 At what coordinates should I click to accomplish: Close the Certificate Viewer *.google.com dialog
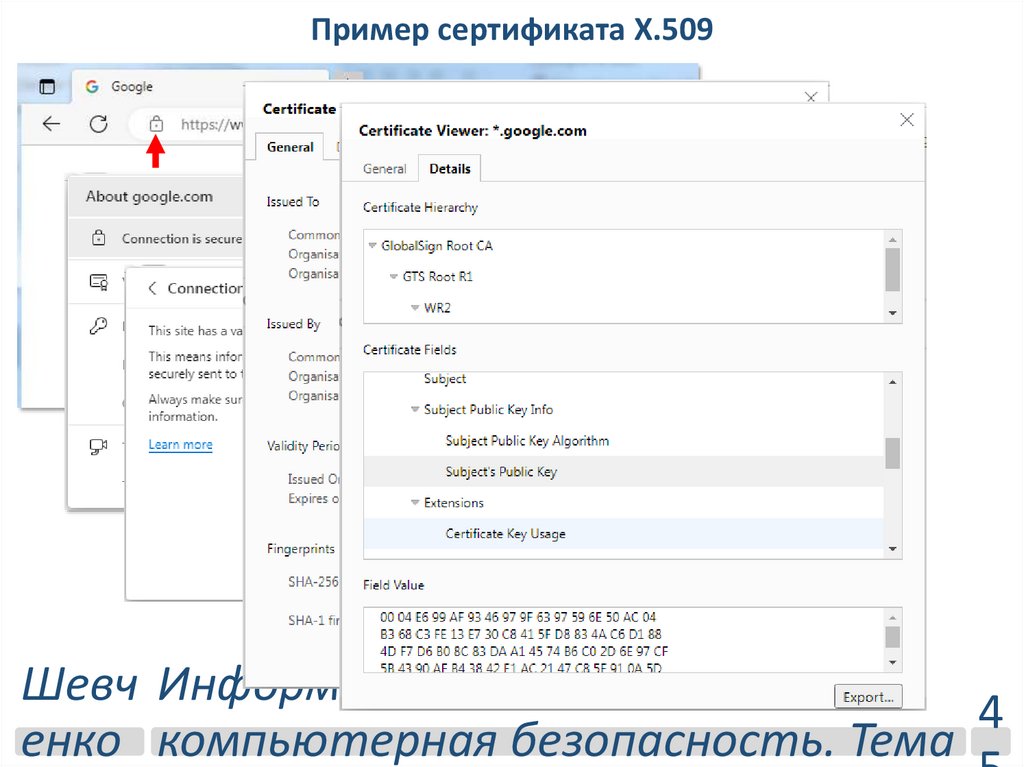pos(906,120)
